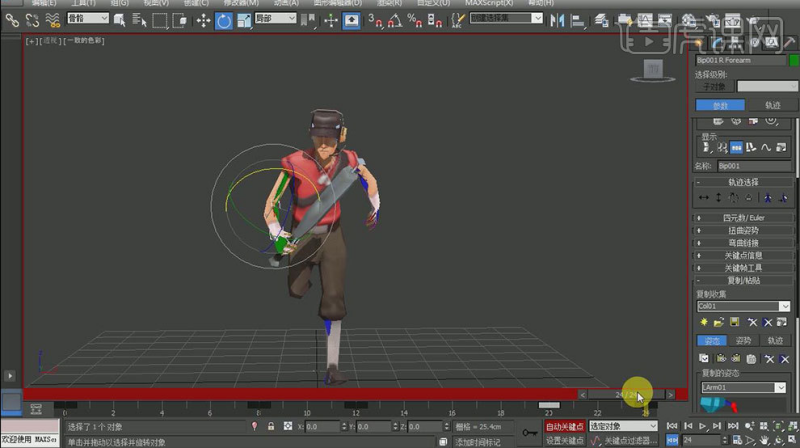Open the 修改器(M) menu
Viewport: 800px width, 448px height.
(241, 3)
